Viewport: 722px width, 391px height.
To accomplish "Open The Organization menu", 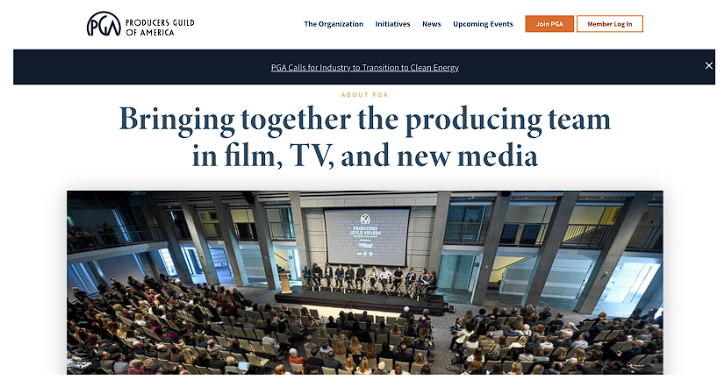I will click(x=333, y=24).
